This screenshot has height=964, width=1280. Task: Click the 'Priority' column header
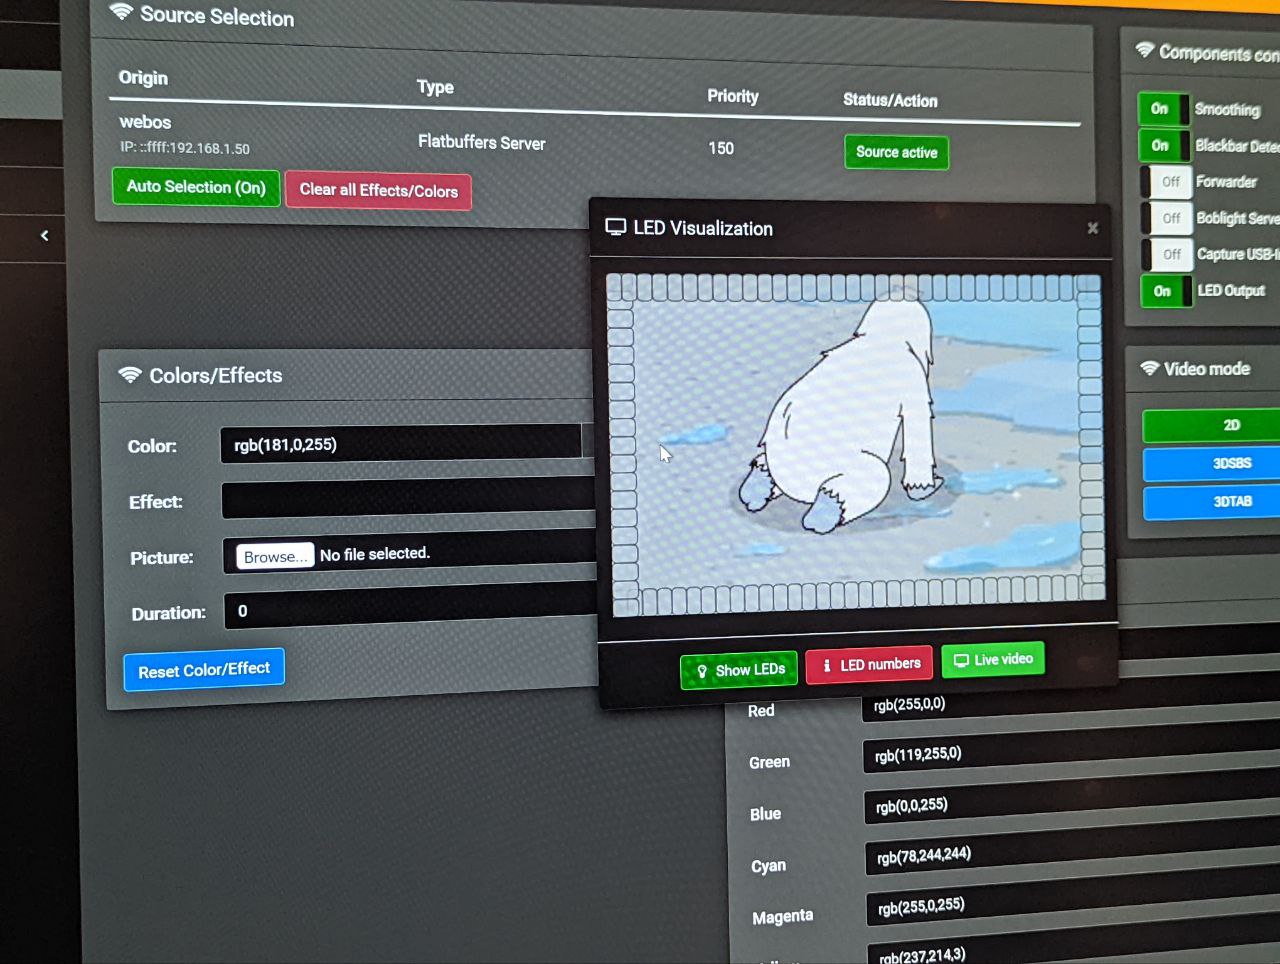733,96
